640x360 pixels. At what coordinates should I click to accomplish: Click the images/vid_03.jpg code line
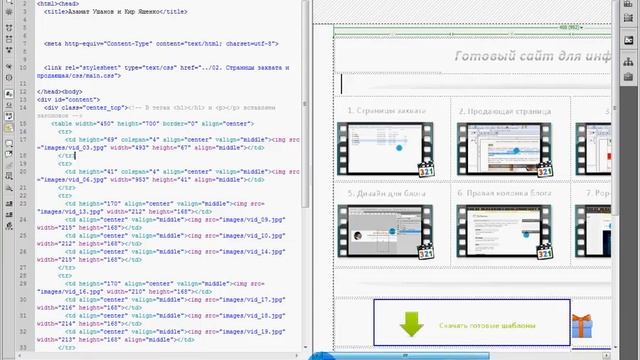tap(168, 144)
